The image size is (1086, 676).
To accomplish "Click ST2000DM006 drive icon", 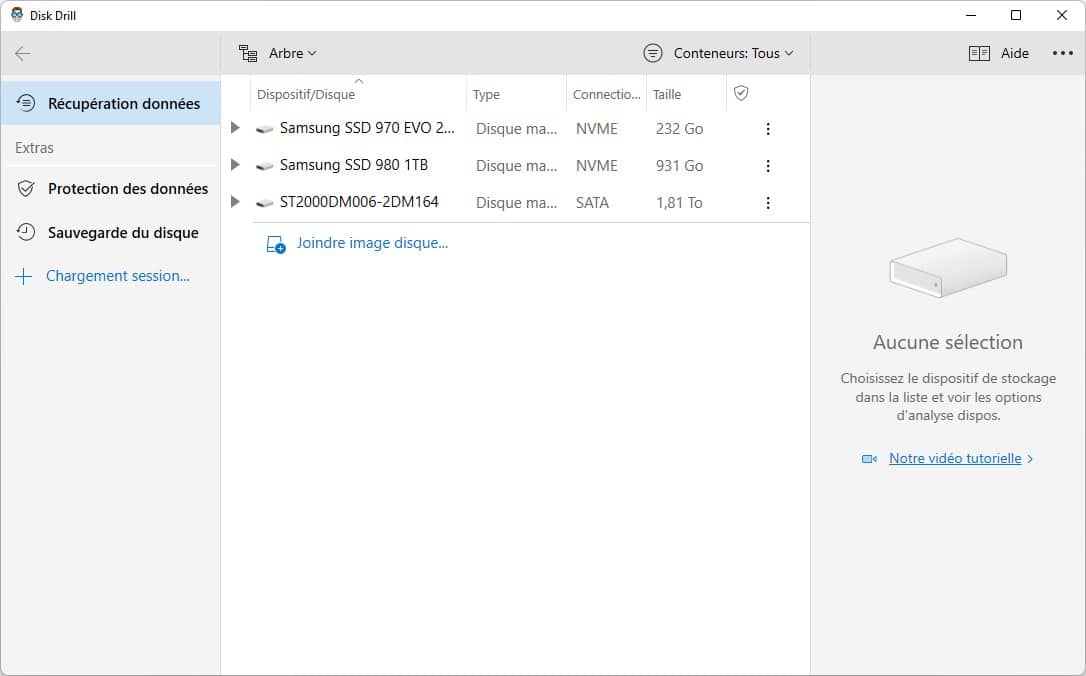I will click(265, 203).
